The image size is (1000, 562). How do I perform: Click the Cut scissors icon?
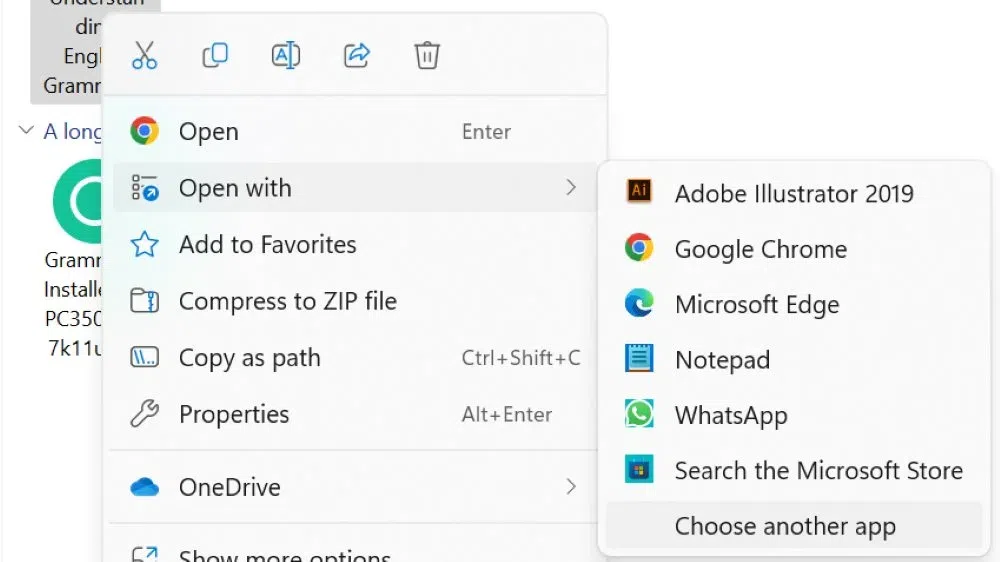[x=145, y=55]
